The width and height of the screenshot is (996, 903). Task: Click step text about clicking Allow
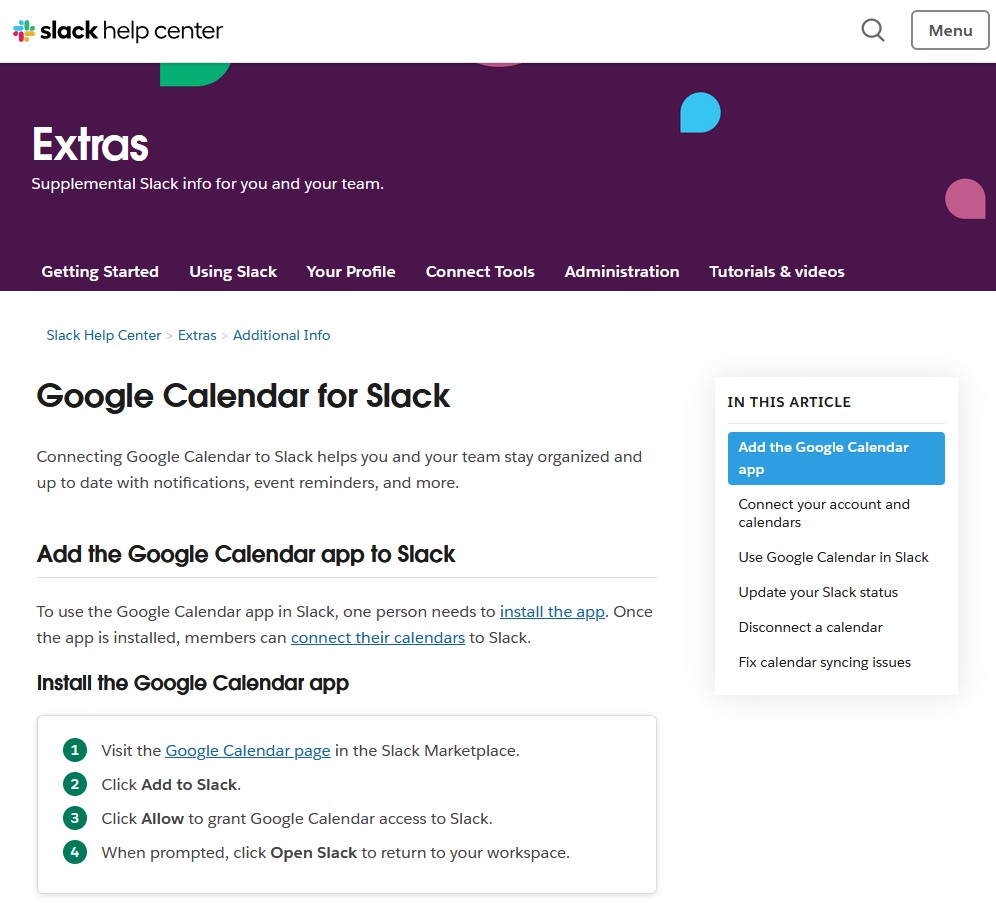(297, 819)
